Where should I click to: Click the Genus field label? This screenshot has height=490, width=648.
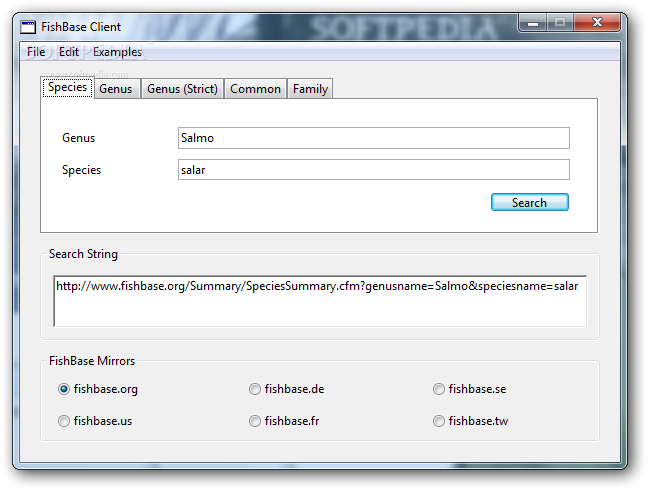[79, 138]
